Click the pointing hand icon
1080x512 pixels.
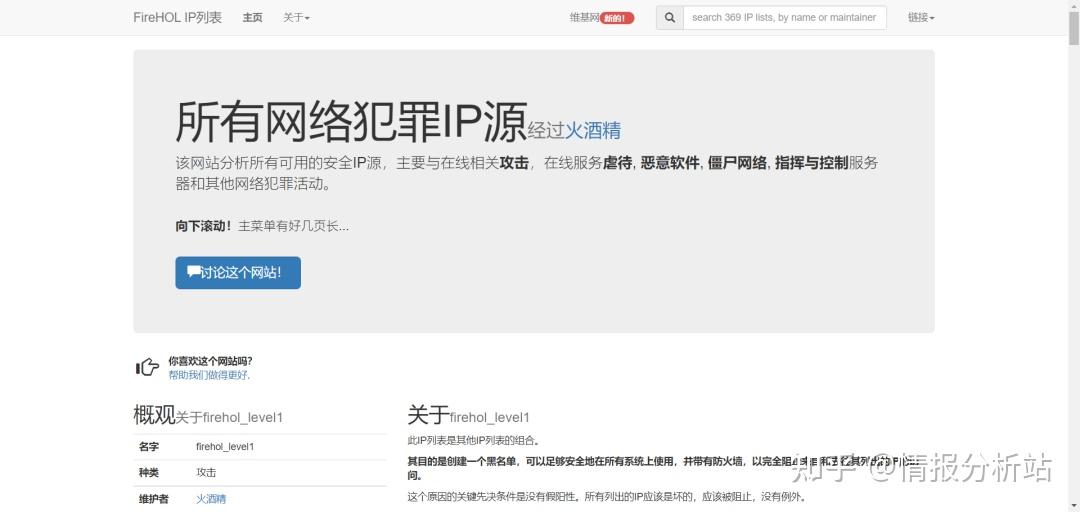(147, 368)
